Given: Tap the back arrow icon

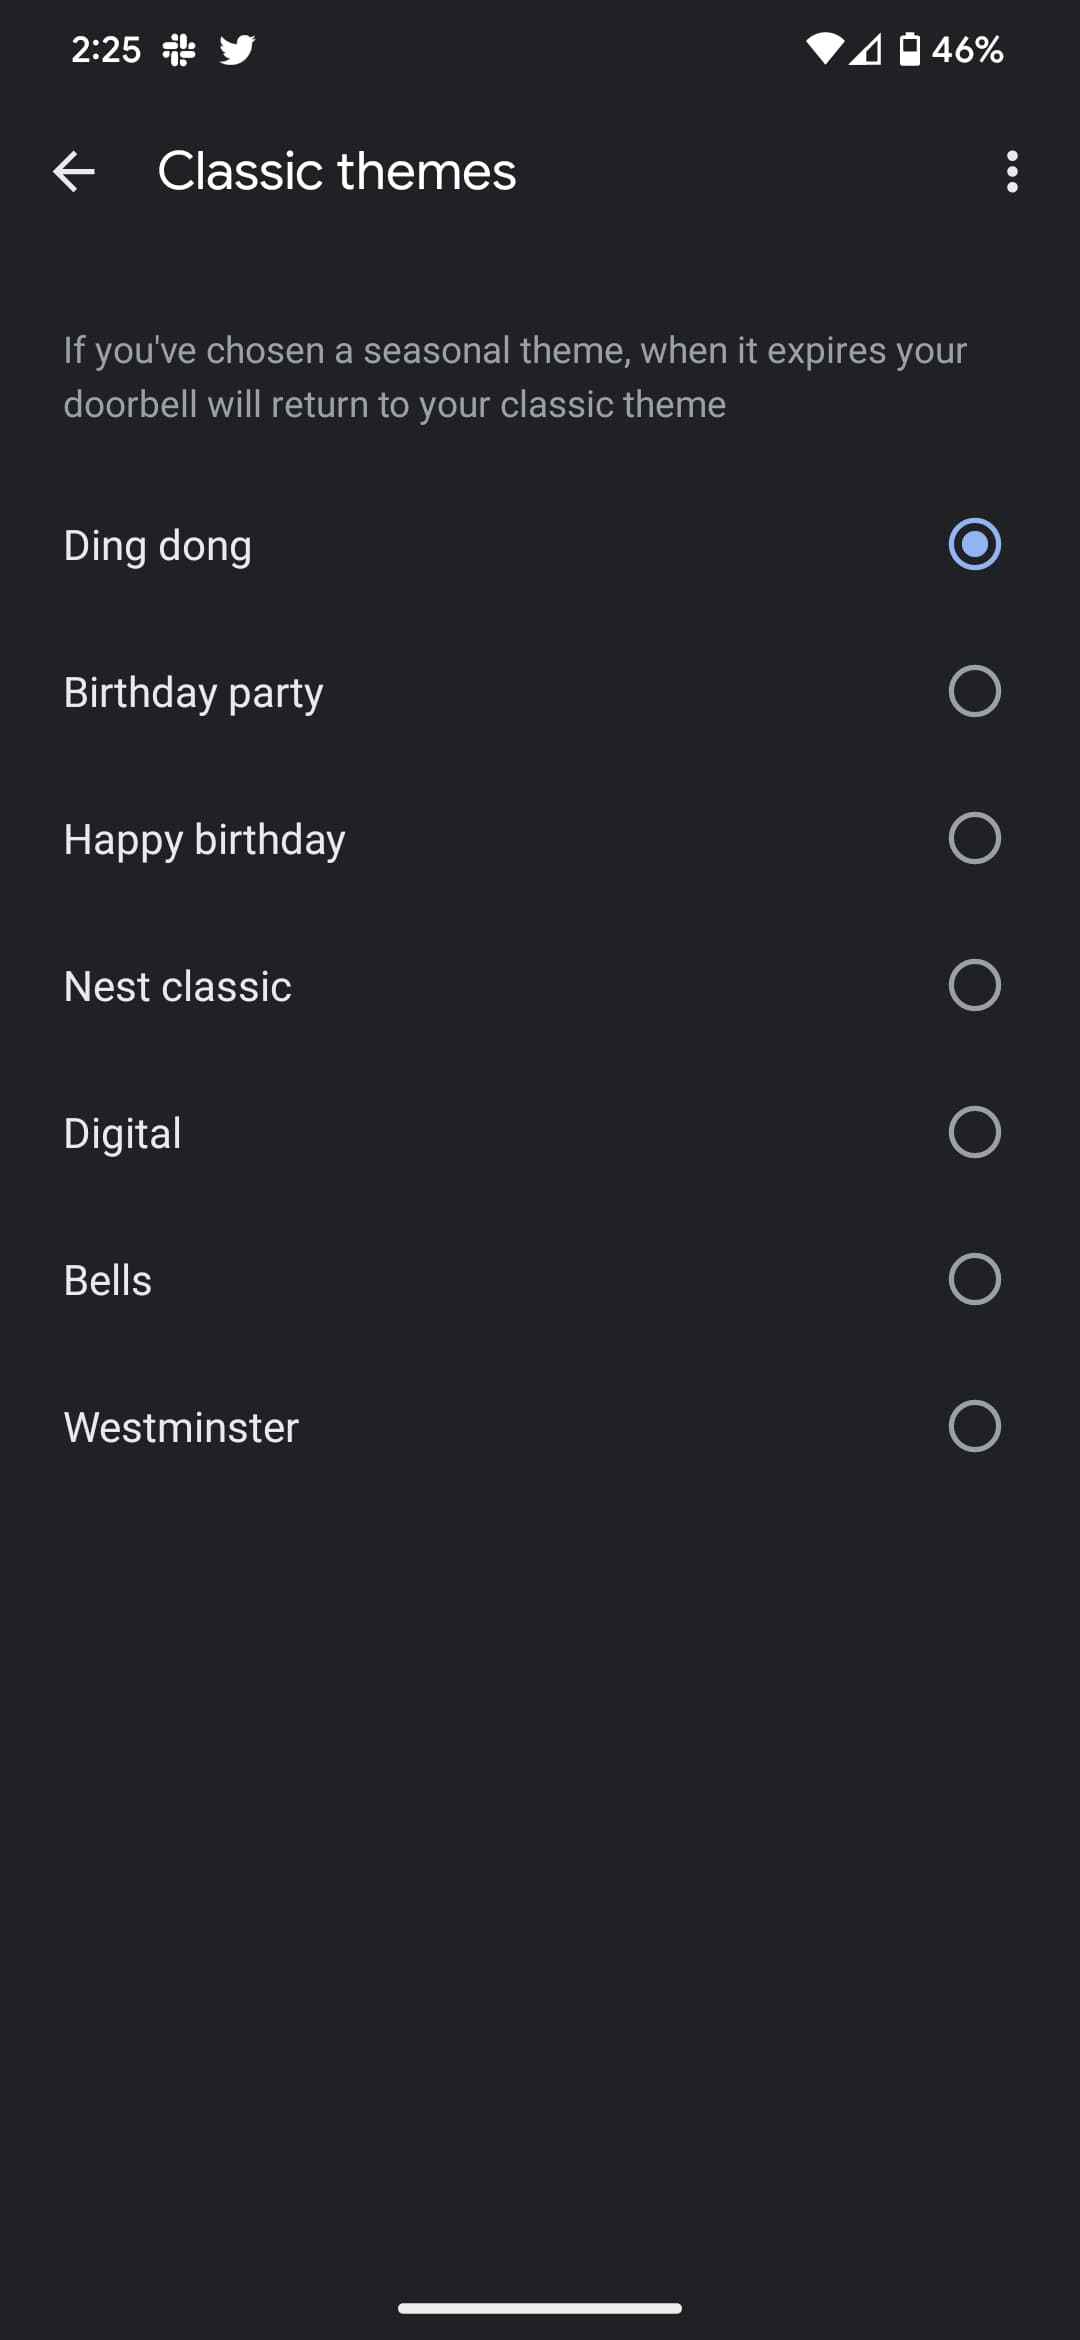Looking at the screenshot, I should click(x=74, y=172).
